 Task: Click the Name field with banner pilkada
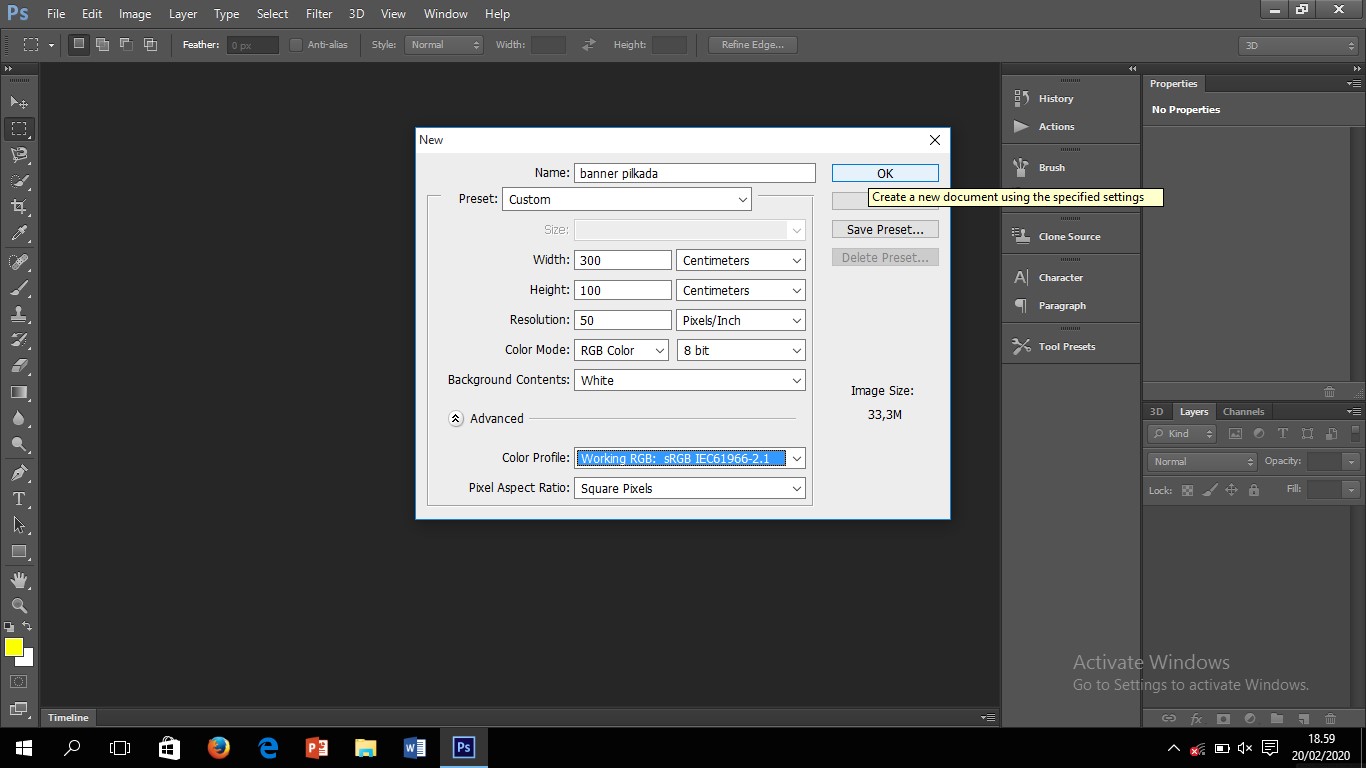695,173
